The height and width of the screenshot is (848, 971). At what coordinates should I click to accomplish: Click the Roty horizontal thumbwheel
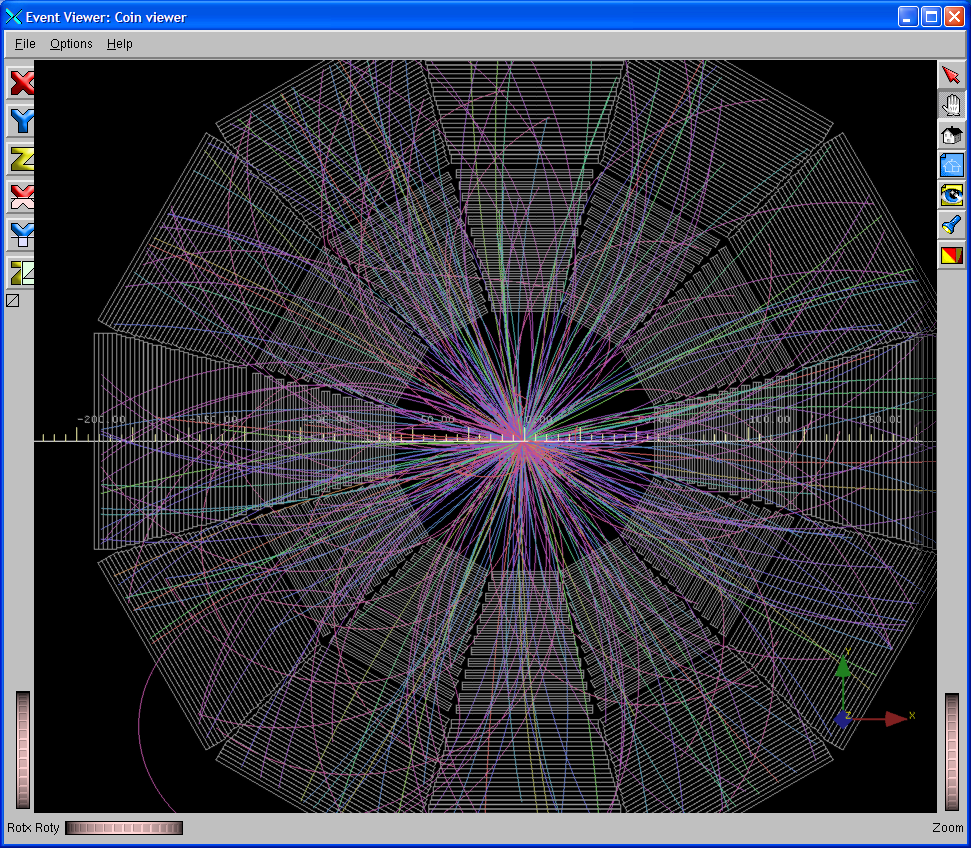coord(124,828)
